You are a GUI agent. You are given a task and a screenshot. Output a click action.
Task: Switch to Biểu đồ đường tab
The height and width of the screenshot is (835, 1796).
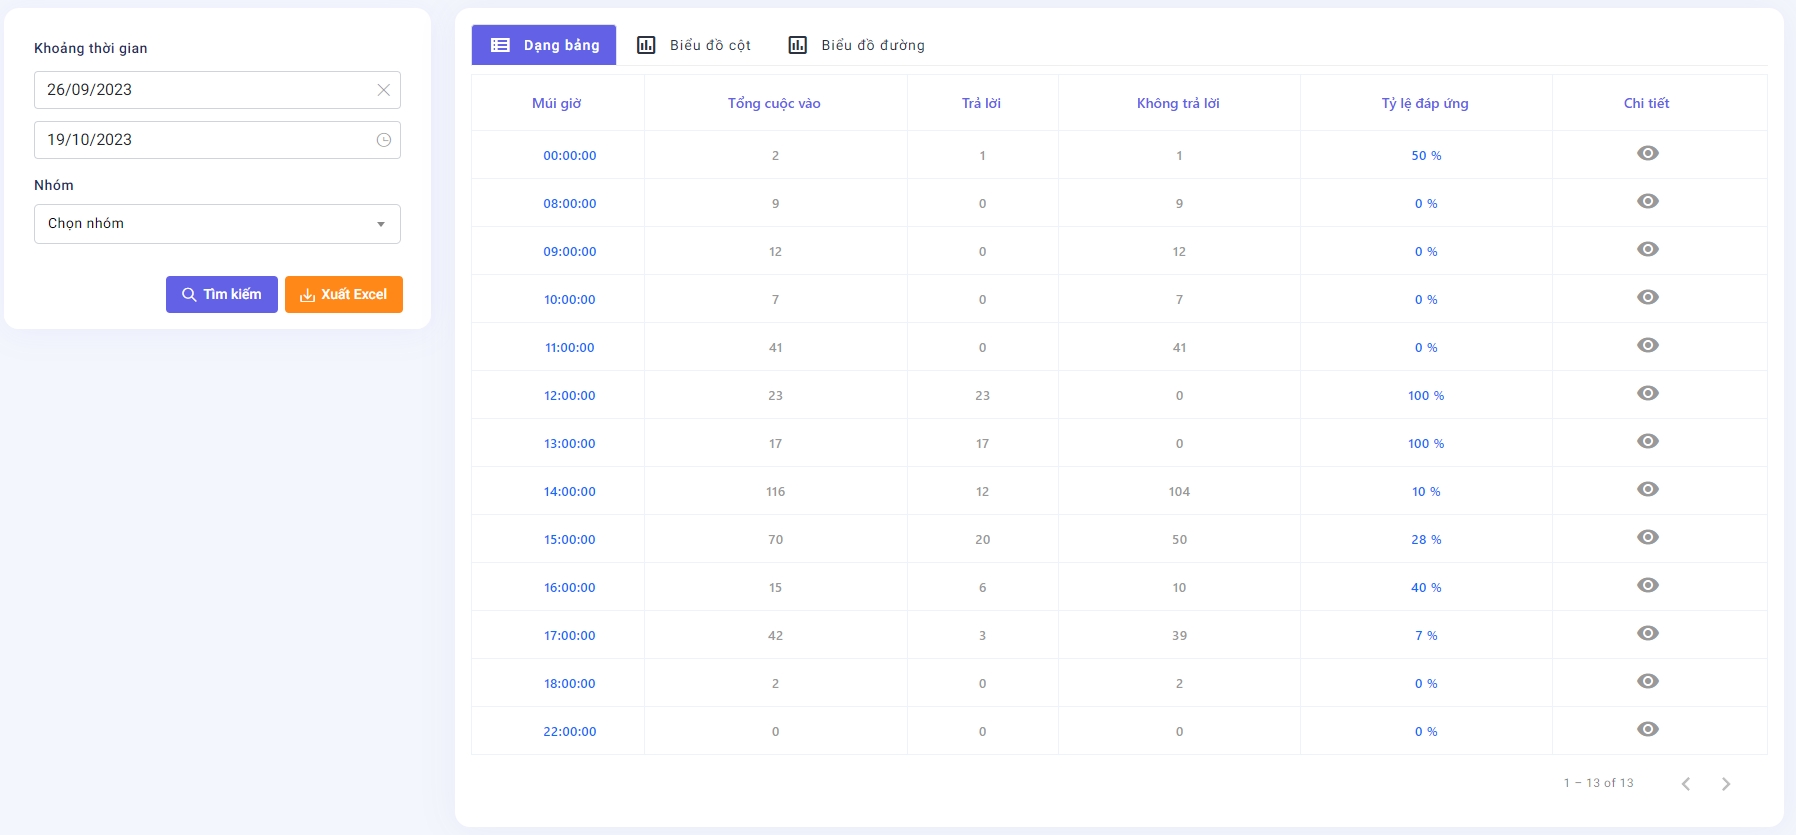857,45
